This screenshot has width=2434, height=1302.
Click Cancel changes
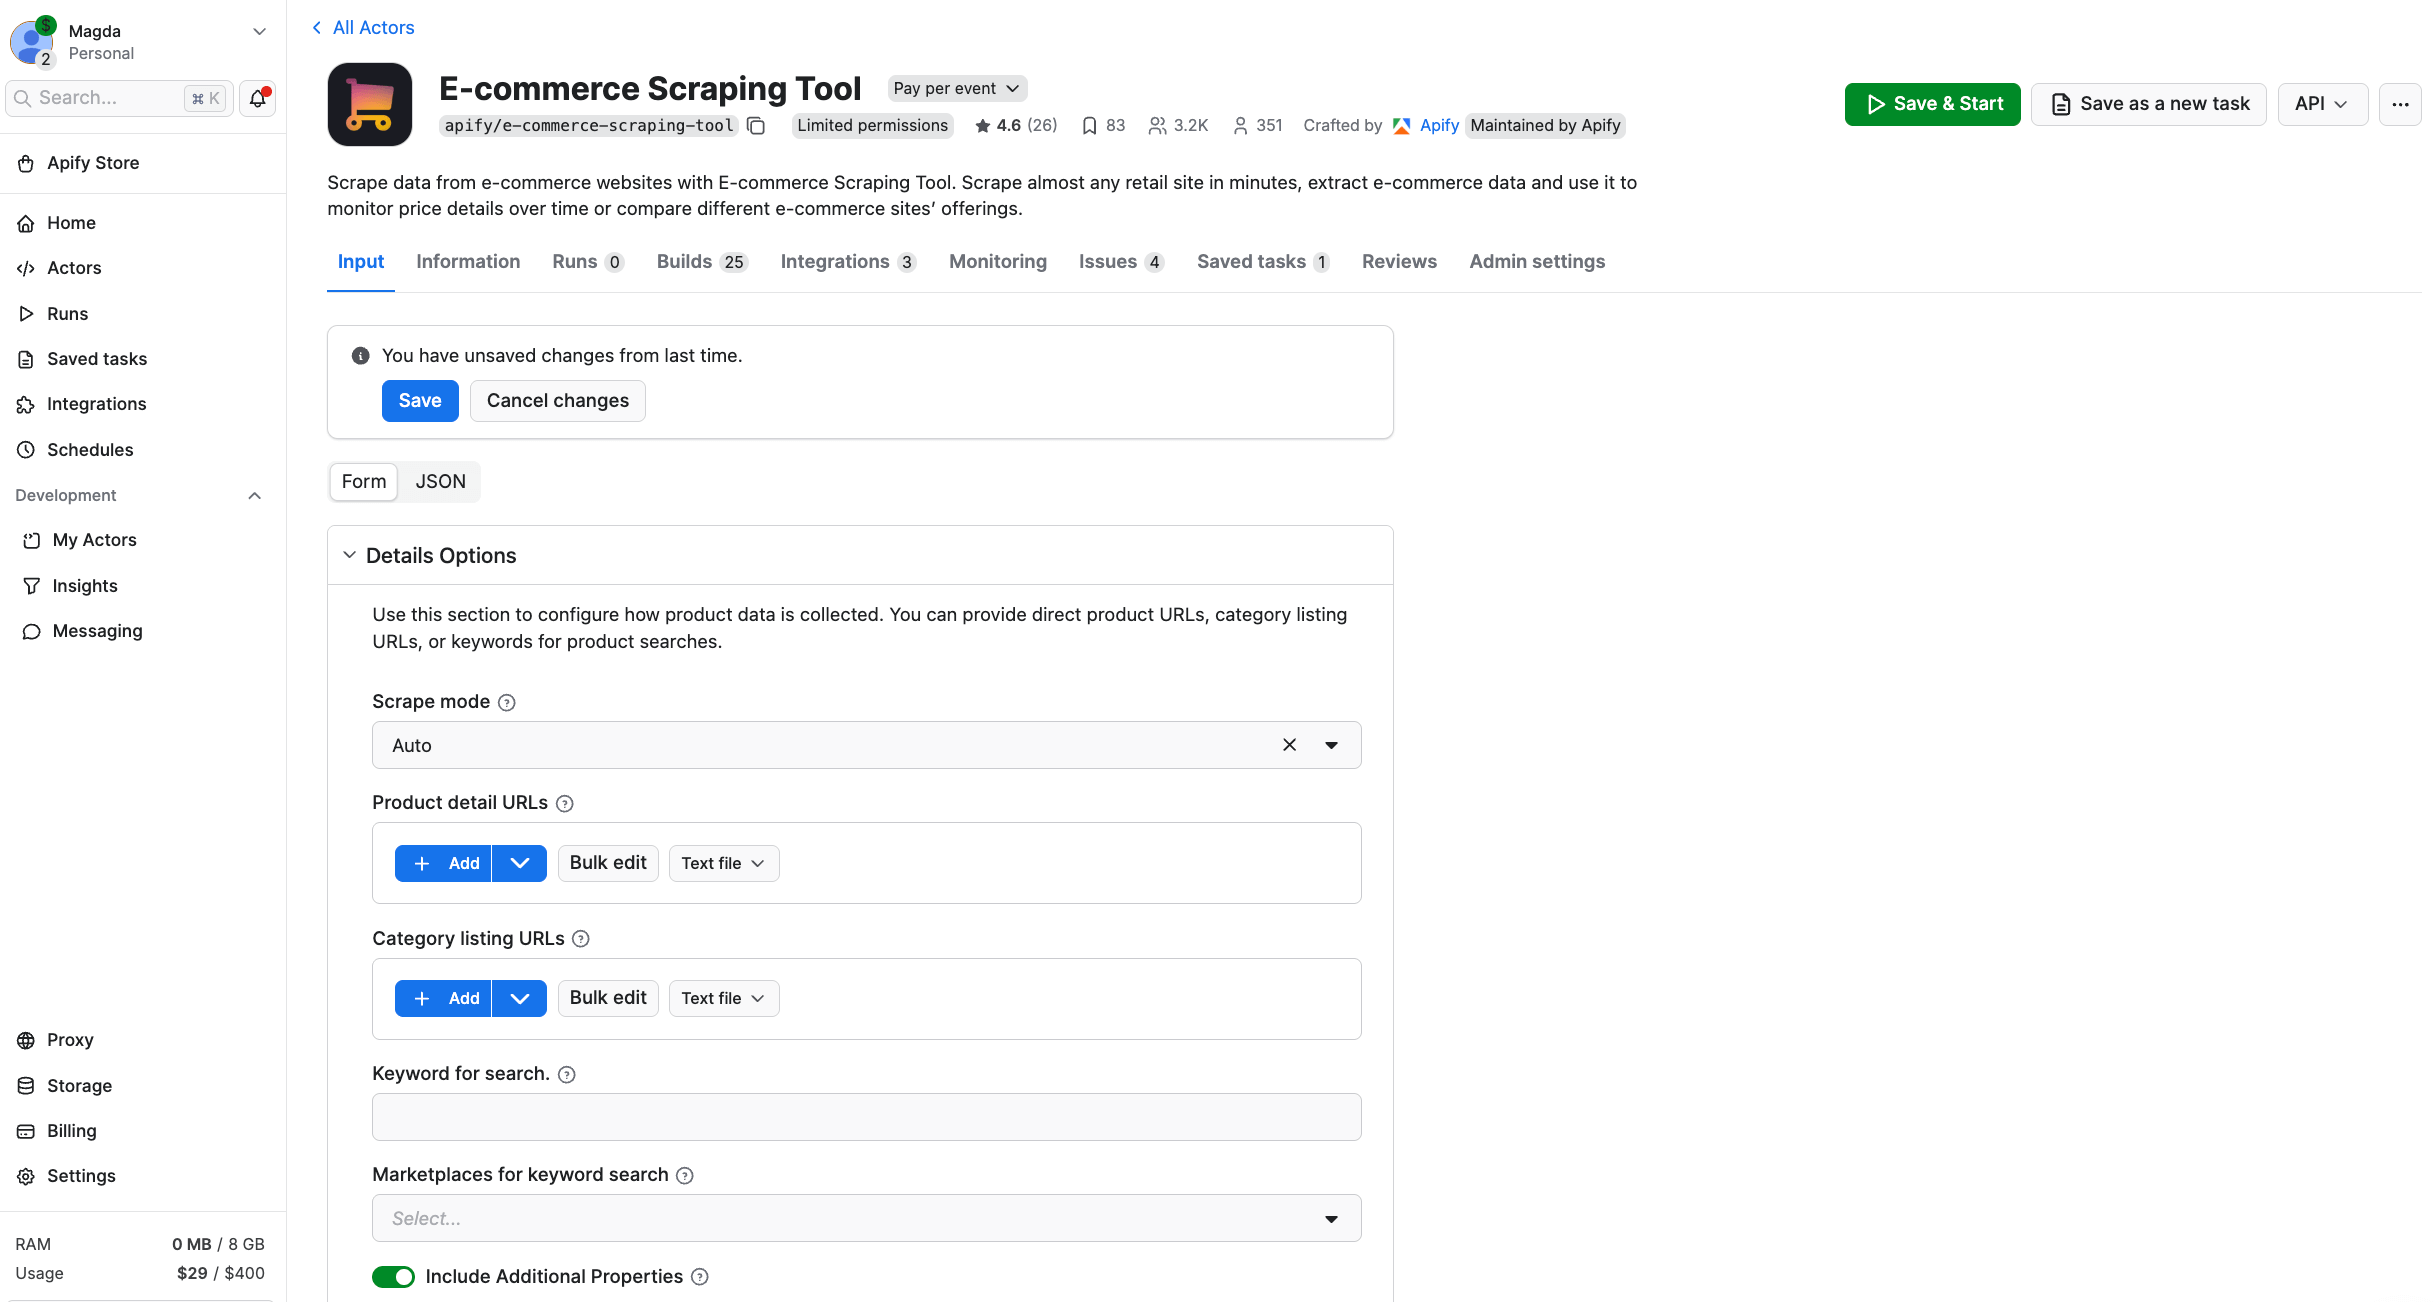(557, 400)
